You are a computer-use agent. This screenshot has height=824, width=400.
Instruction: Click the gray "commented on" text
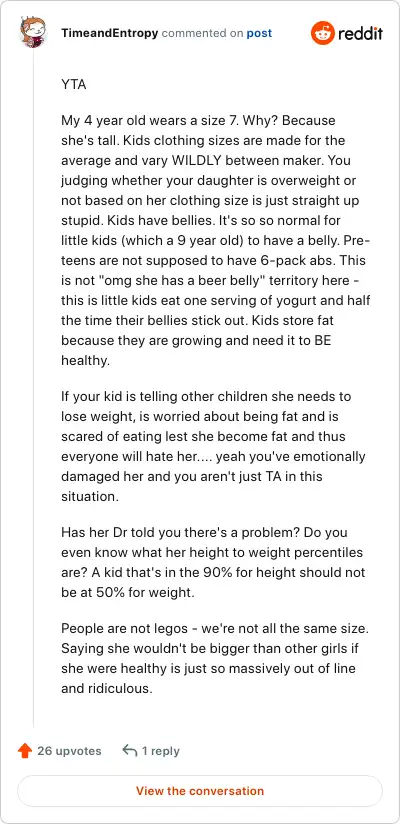pos(202,33)
